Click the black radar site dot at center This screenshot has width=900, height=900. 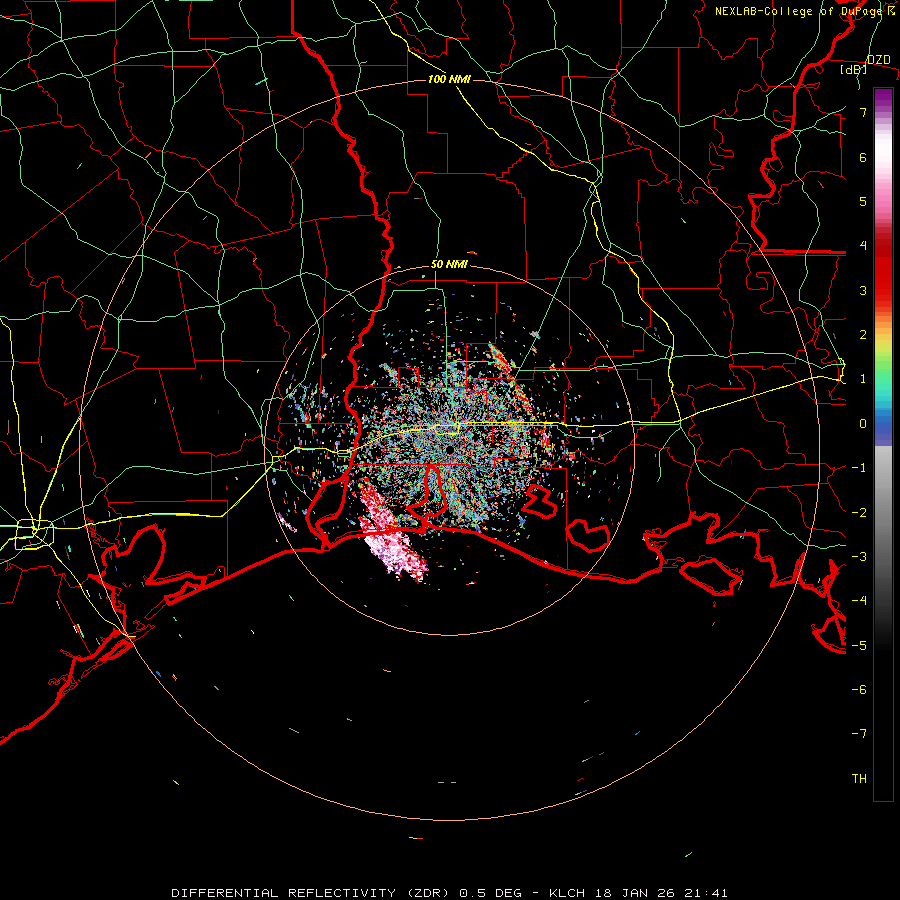tap(449, 450)
